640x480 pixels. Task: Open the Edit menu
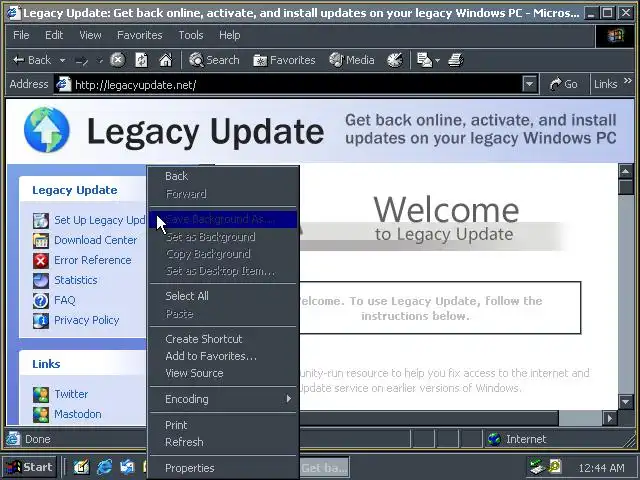54,35
